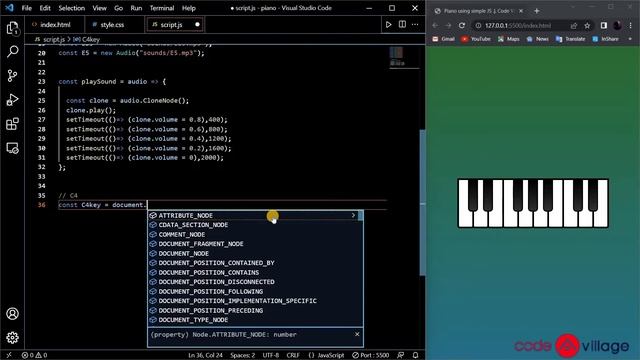Screen dimensions: 640x360
Task: Open the YouTube bookmark
Action: 476,39
